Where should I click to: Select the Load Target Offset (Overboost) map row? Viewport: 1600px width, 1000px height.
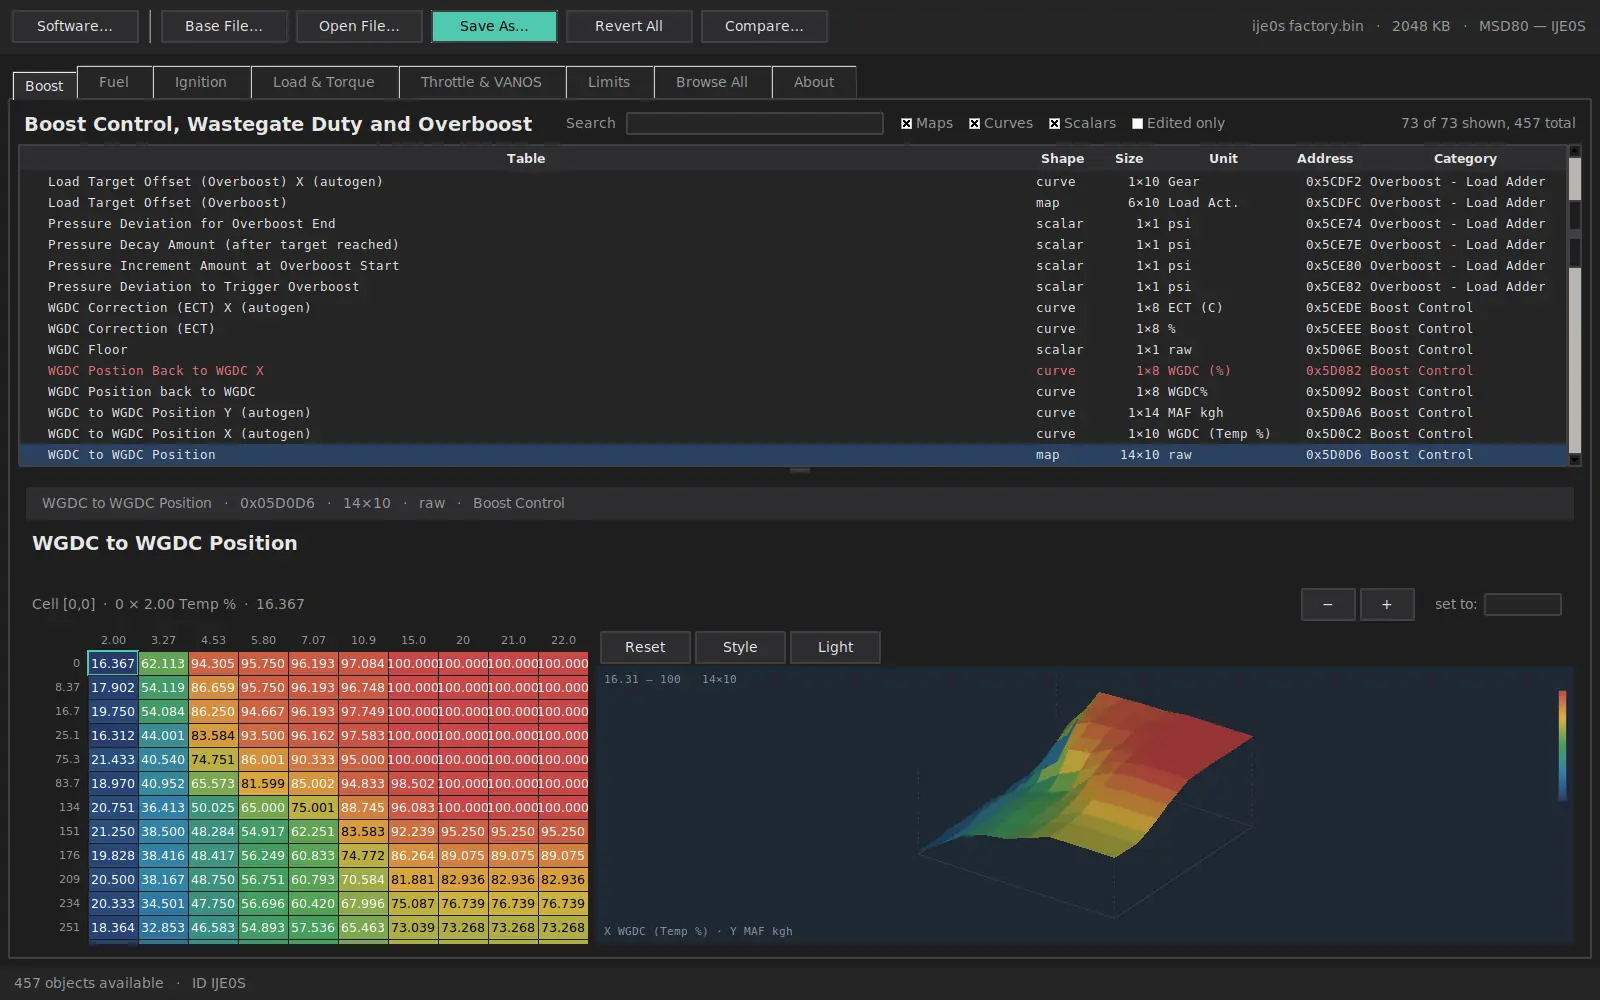793,203
